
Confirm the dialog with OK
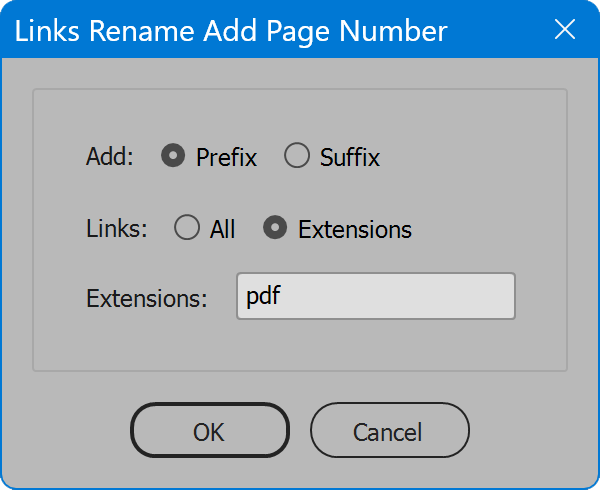point(210,430)
